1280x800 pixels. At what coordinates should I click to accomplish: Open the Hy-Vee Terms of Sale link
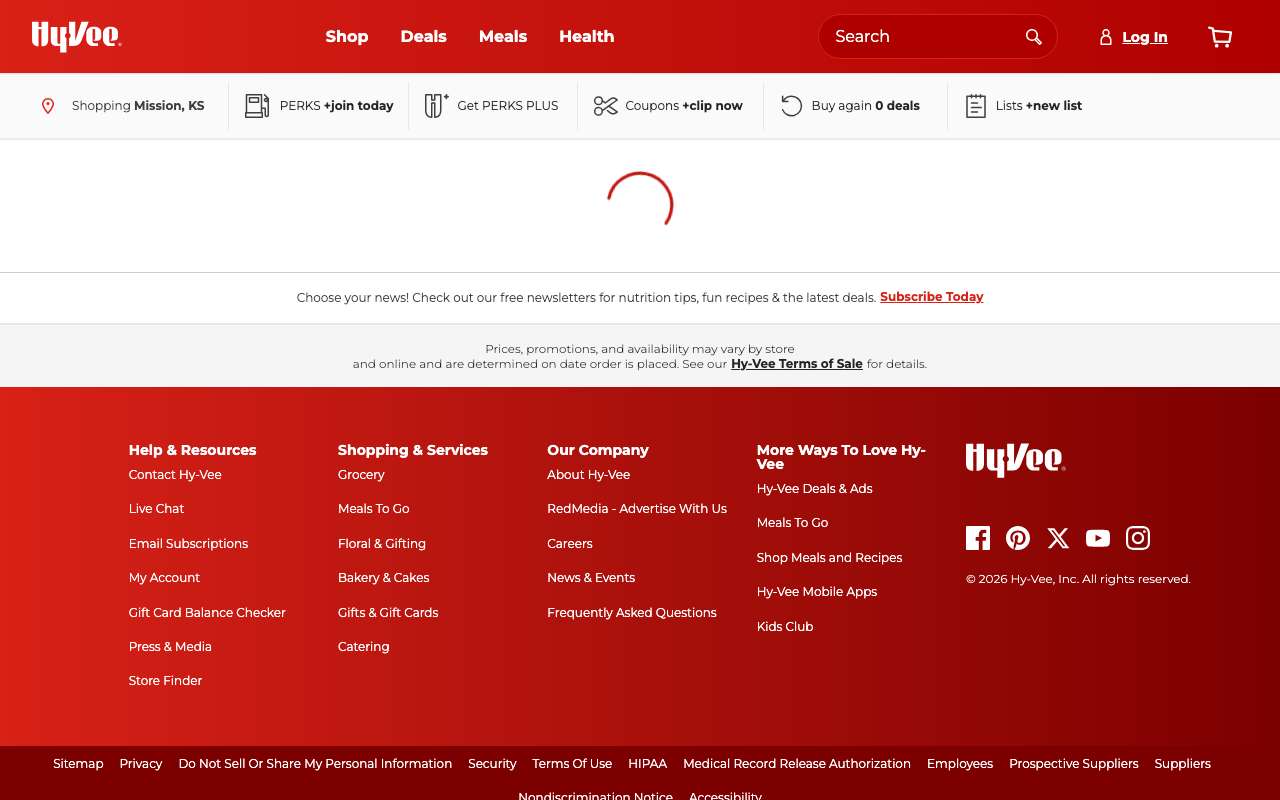(x=797, y=364)
